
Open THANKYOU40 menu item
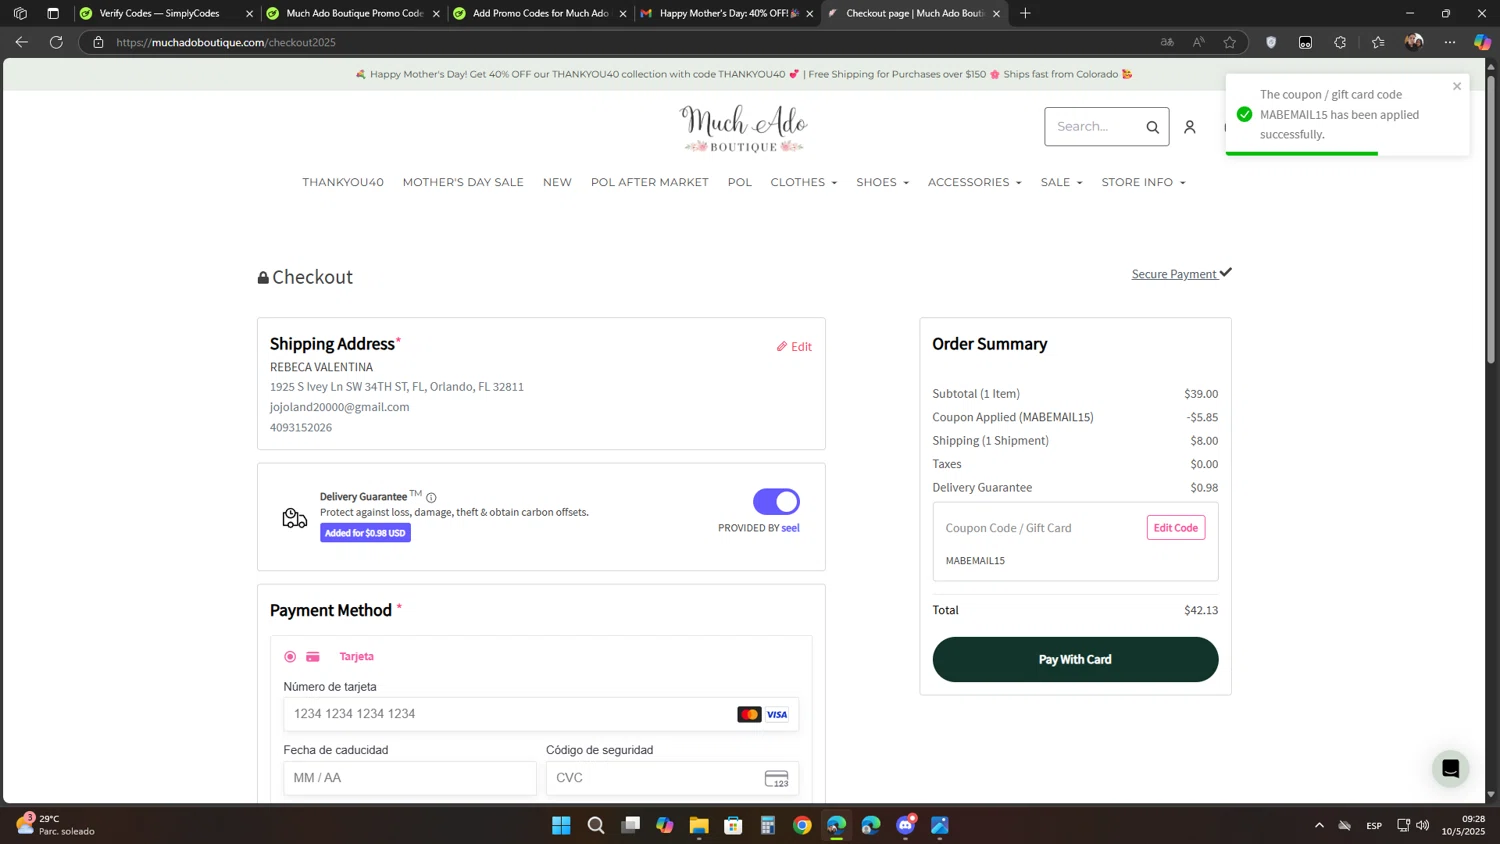(343, 182)
